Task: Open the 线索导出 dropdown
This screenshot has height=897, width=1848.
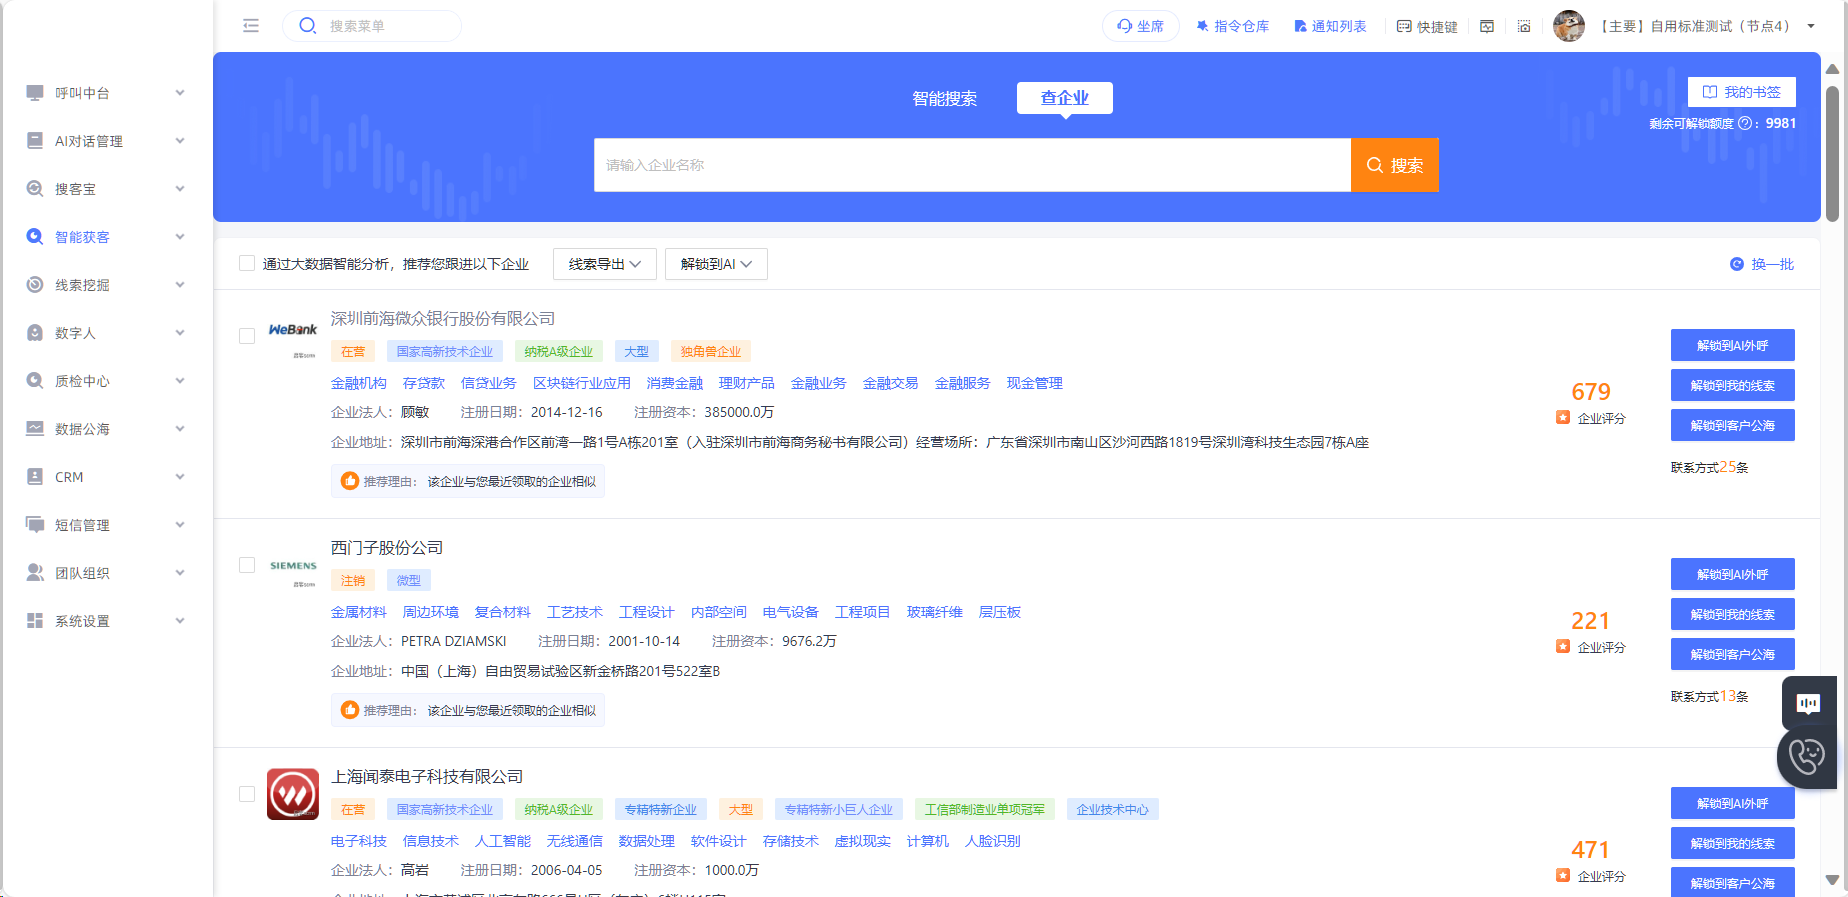Action: coord(605,264)
